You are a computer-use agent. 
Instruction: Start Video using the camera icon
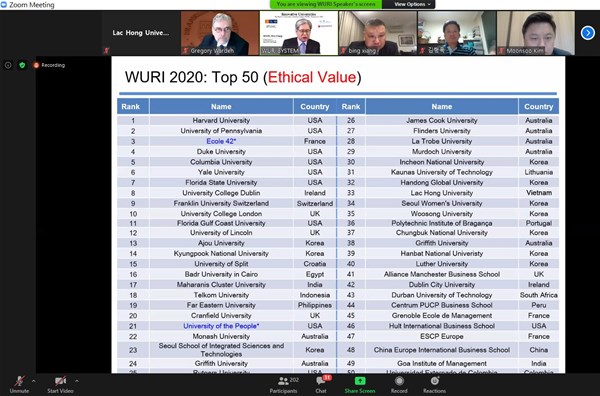[x=60, y=381]
